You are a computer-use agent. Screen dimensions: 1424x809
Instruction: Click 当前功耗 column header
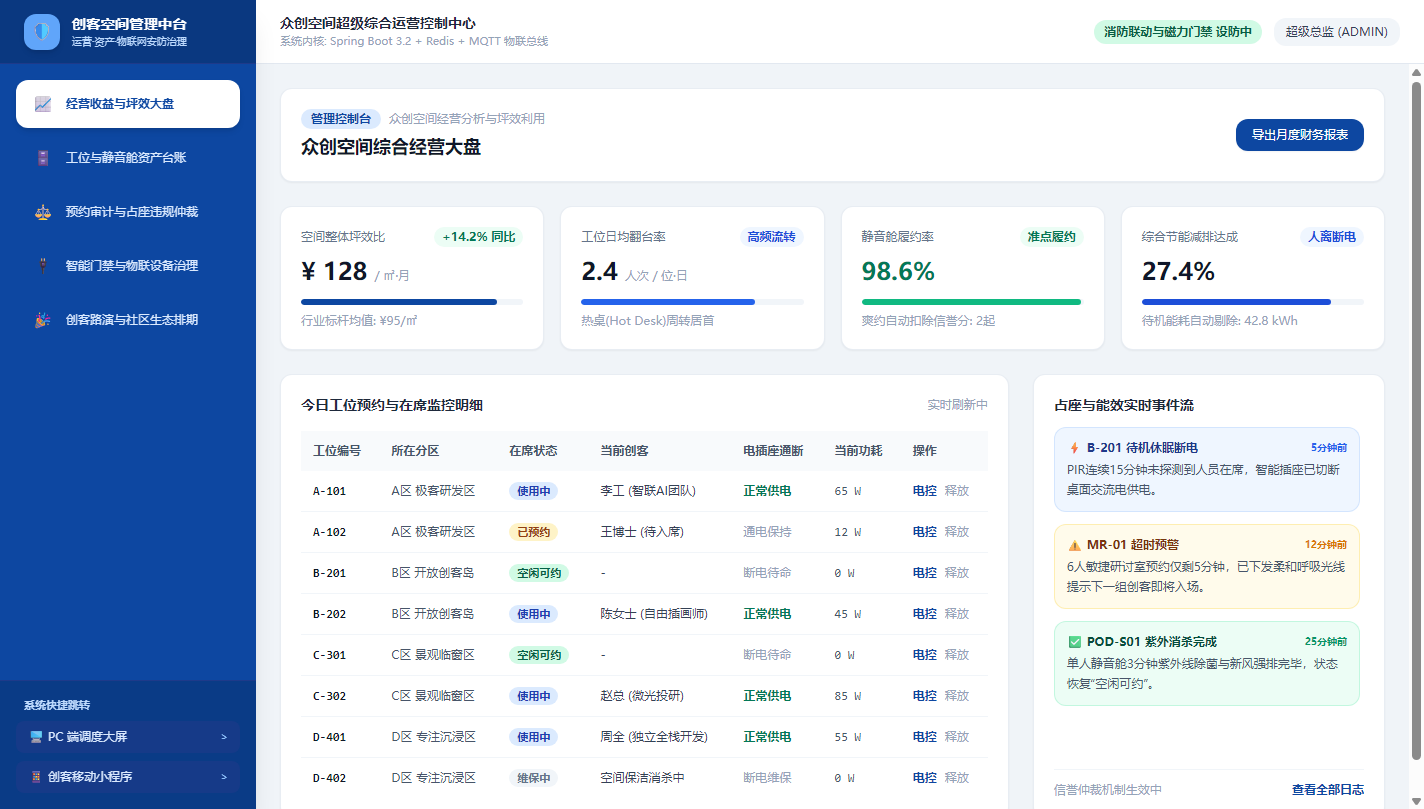point(859,451)
